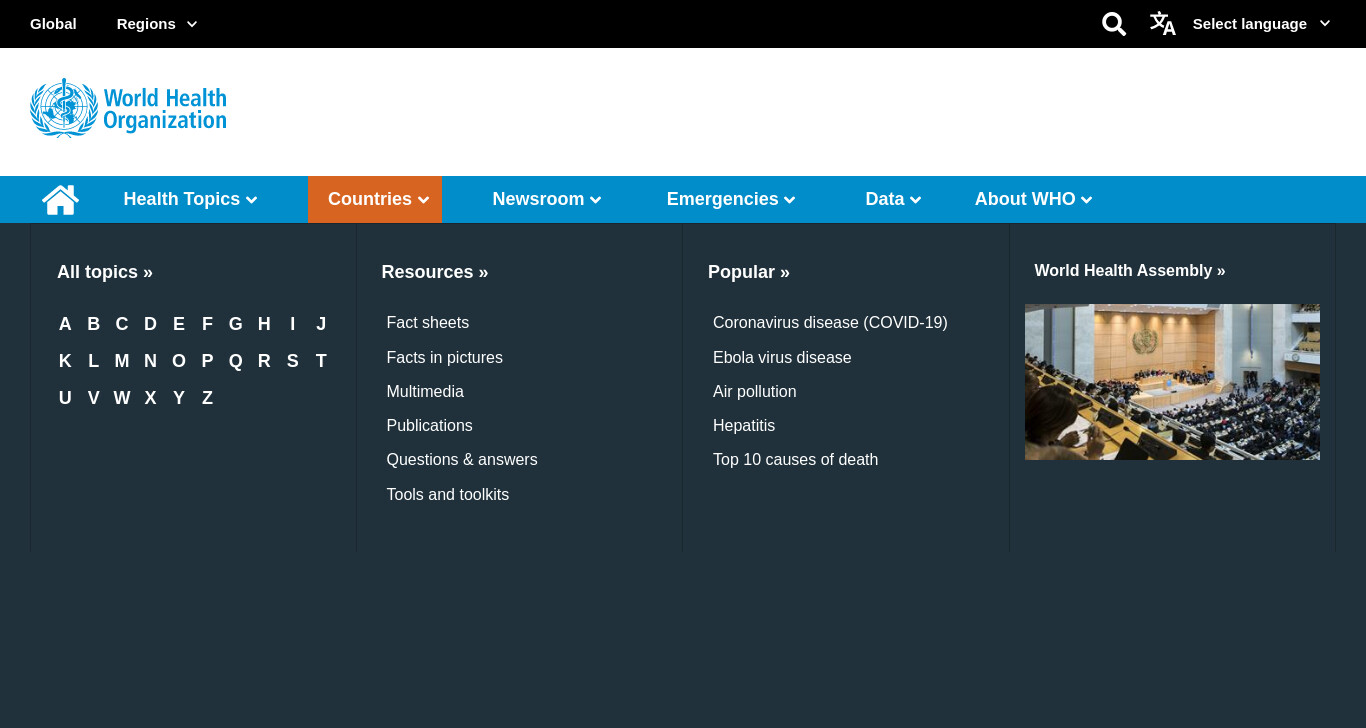Open Facts in pictures
Viewport: 1366px width, 728px height.
445,358
